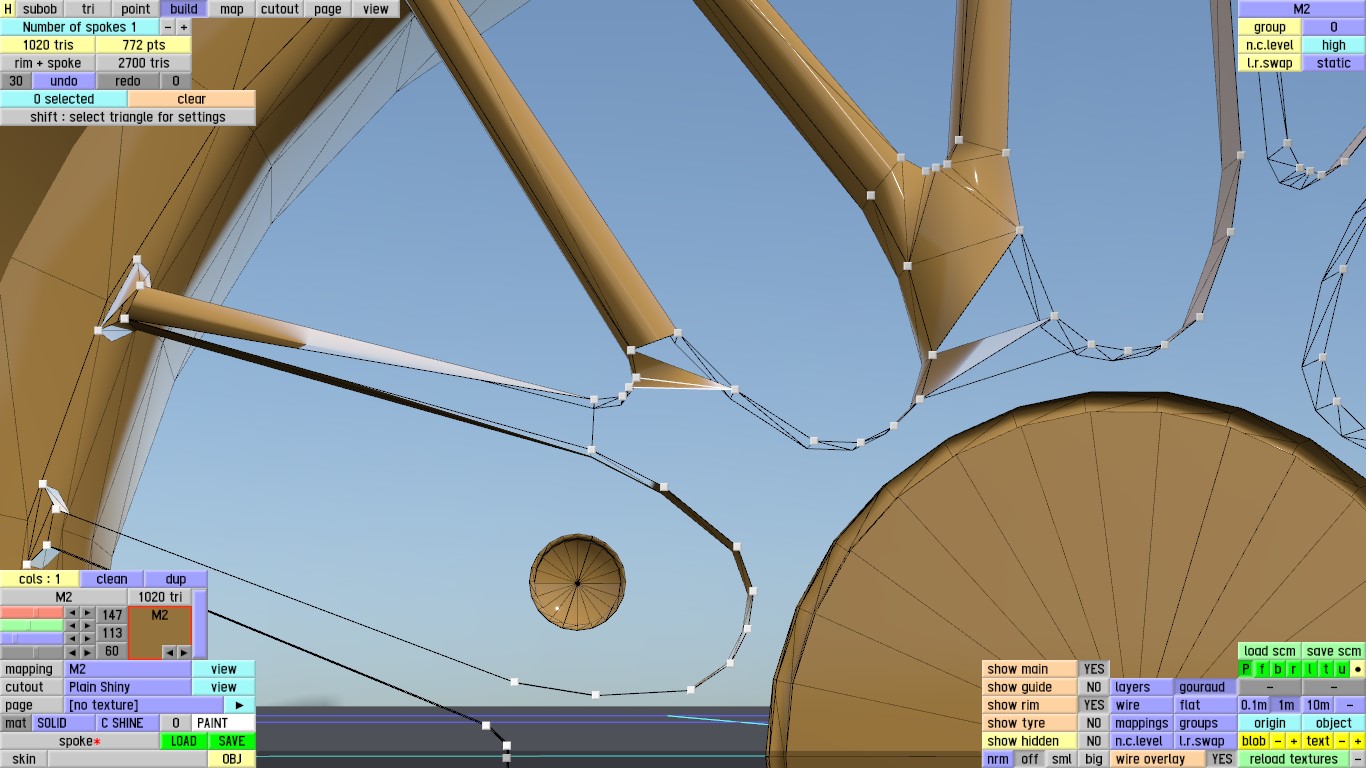The width and height of the screenshot is (1366, 768).
Task: Switch to the tri mode tab
Action: [x=88, y=9]
